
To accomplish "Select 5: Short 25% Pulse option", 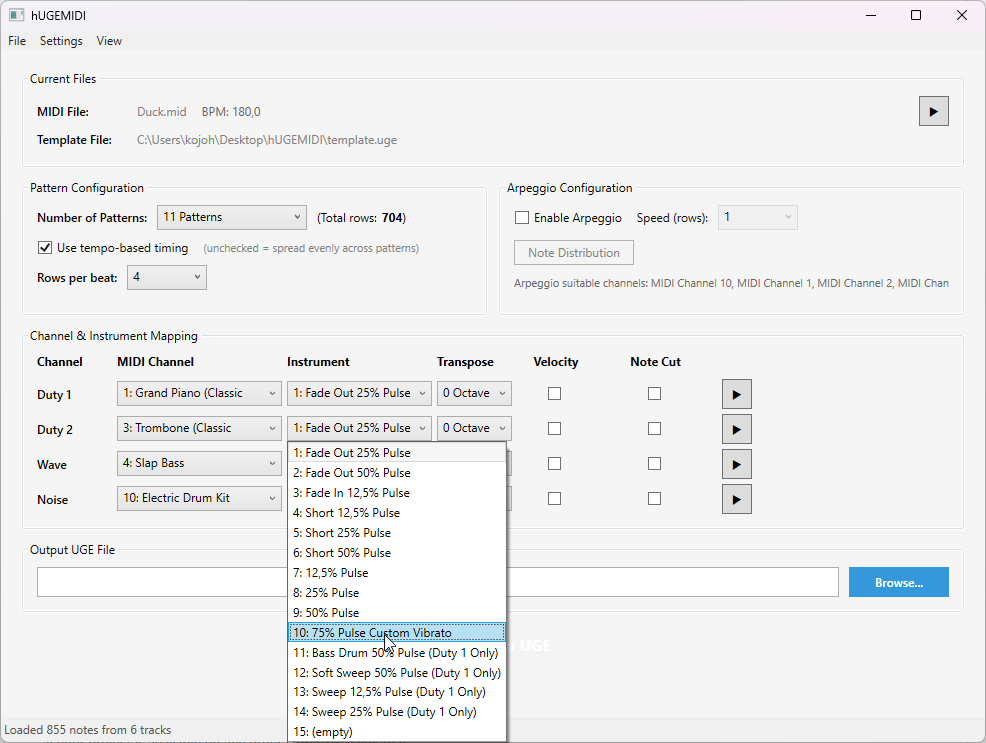I will [x=397, y=533].
